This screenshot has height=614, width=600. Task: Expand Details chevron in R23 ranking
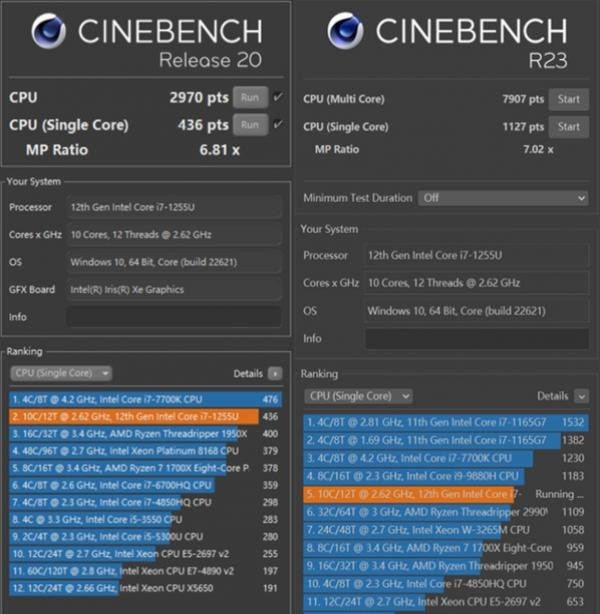[582, 396]
